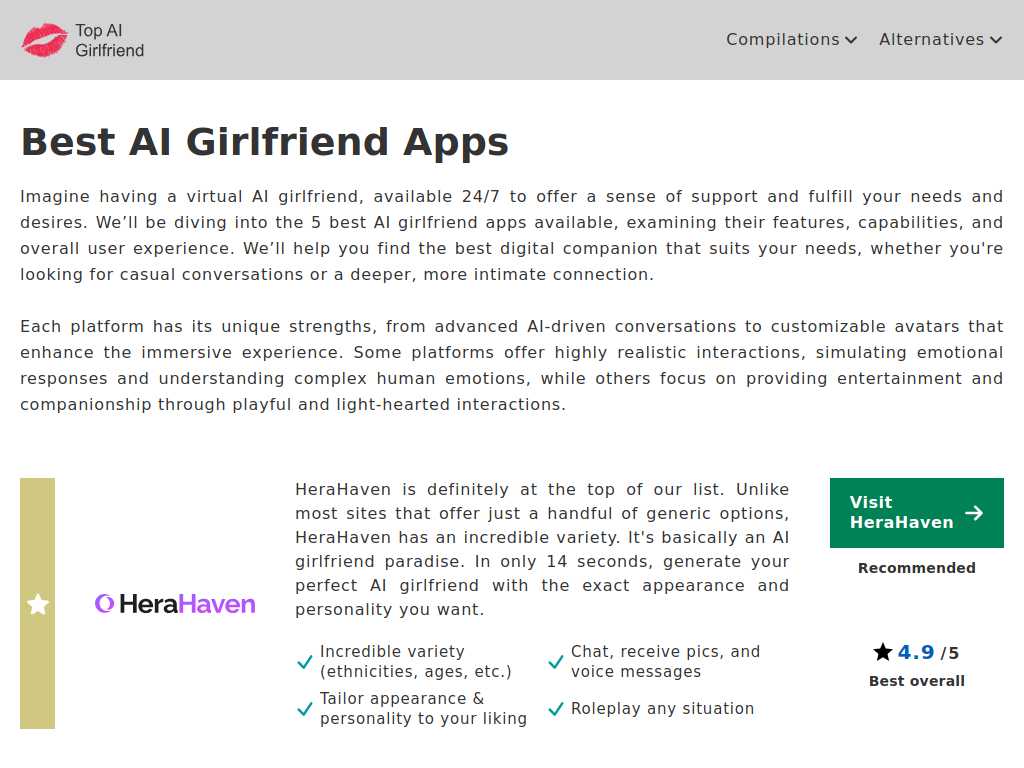Click the 'Each platform has its unique' paragraph
This screenshot has height=768, width=1024.
pyautogui.click(x=511, y=365)
